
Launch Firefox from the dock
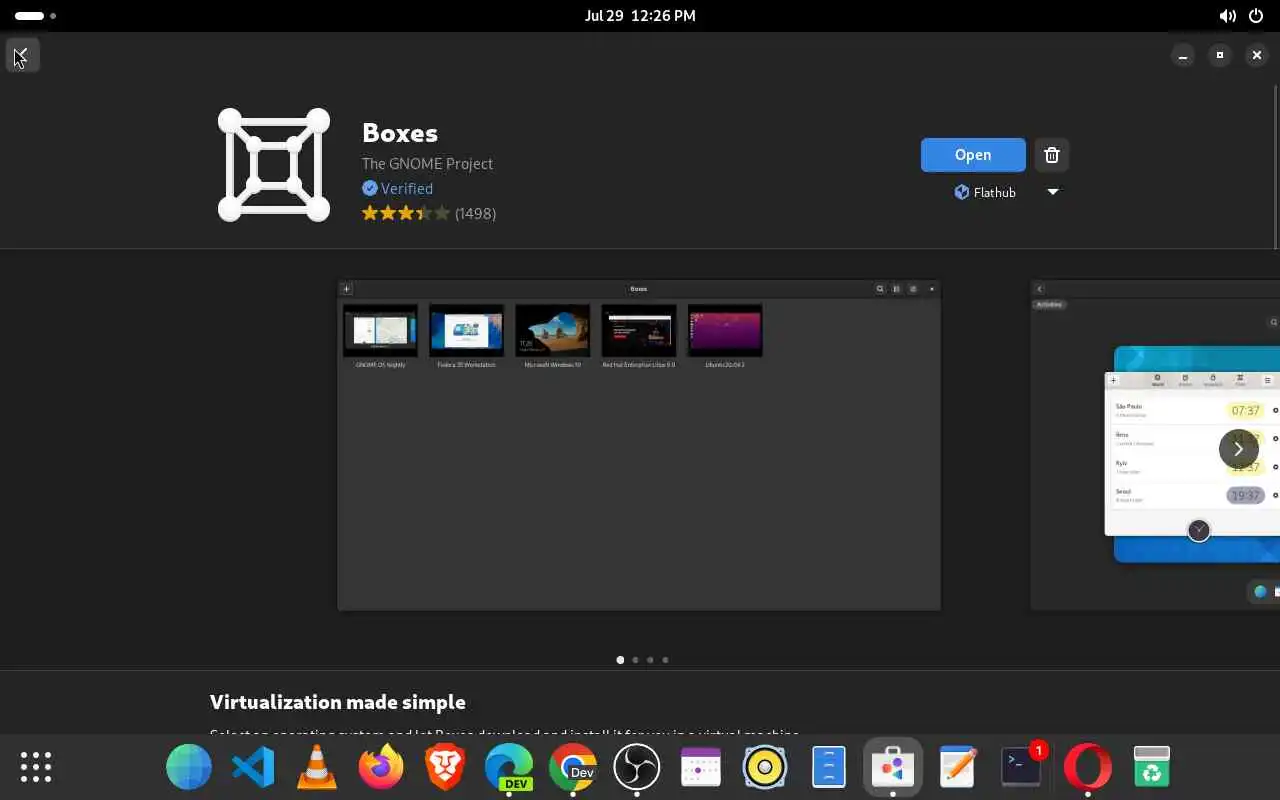tap(381, 768)
